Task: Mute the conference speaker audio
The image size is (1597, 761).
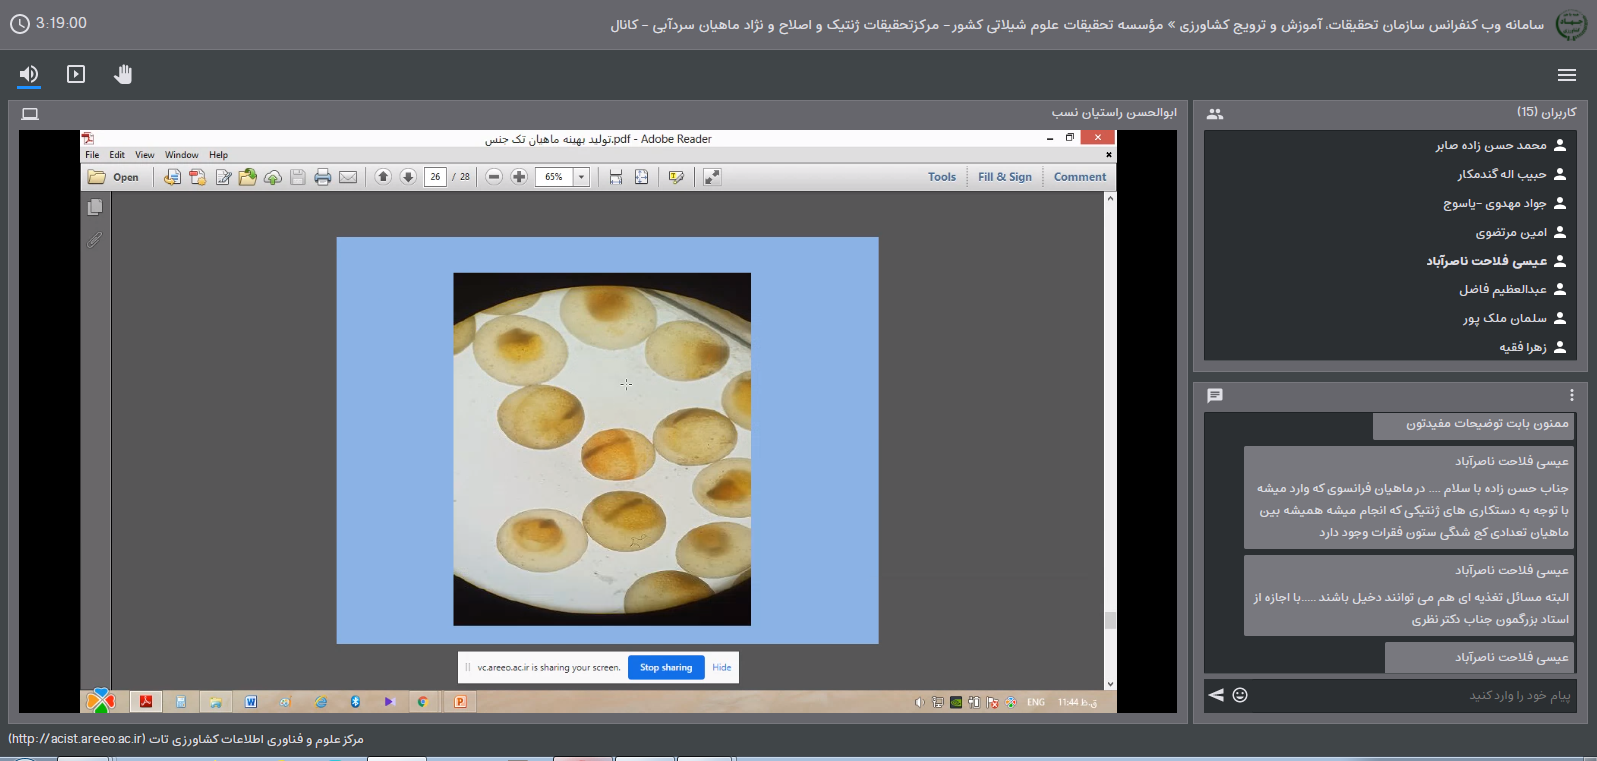Action: coord(29,75)
